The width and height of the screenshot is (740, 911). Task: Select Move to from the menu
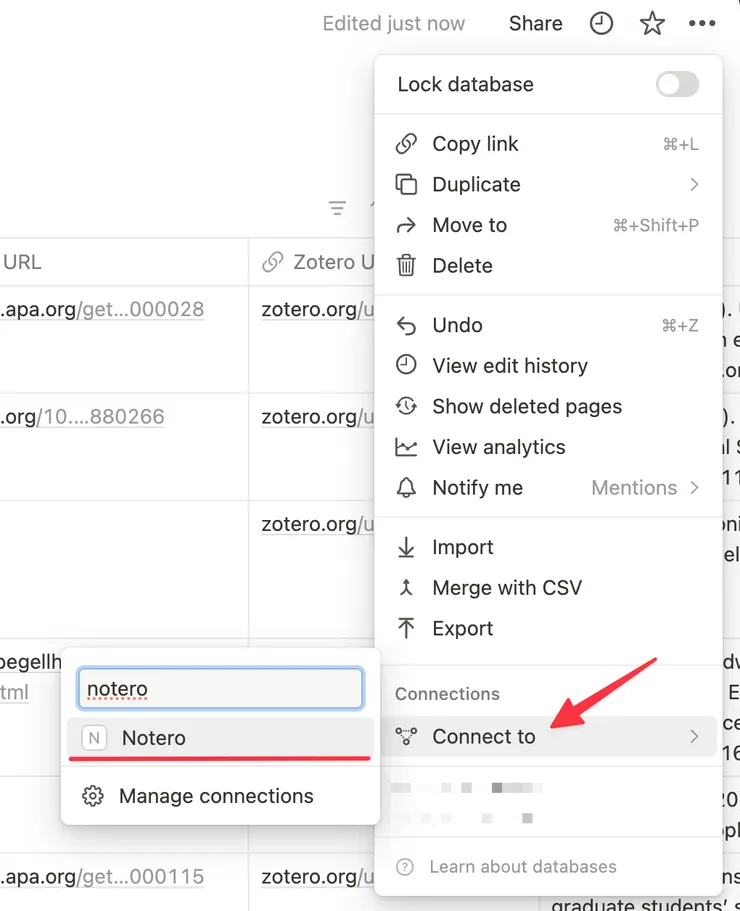pyautogui.click(x=470, y=225)
